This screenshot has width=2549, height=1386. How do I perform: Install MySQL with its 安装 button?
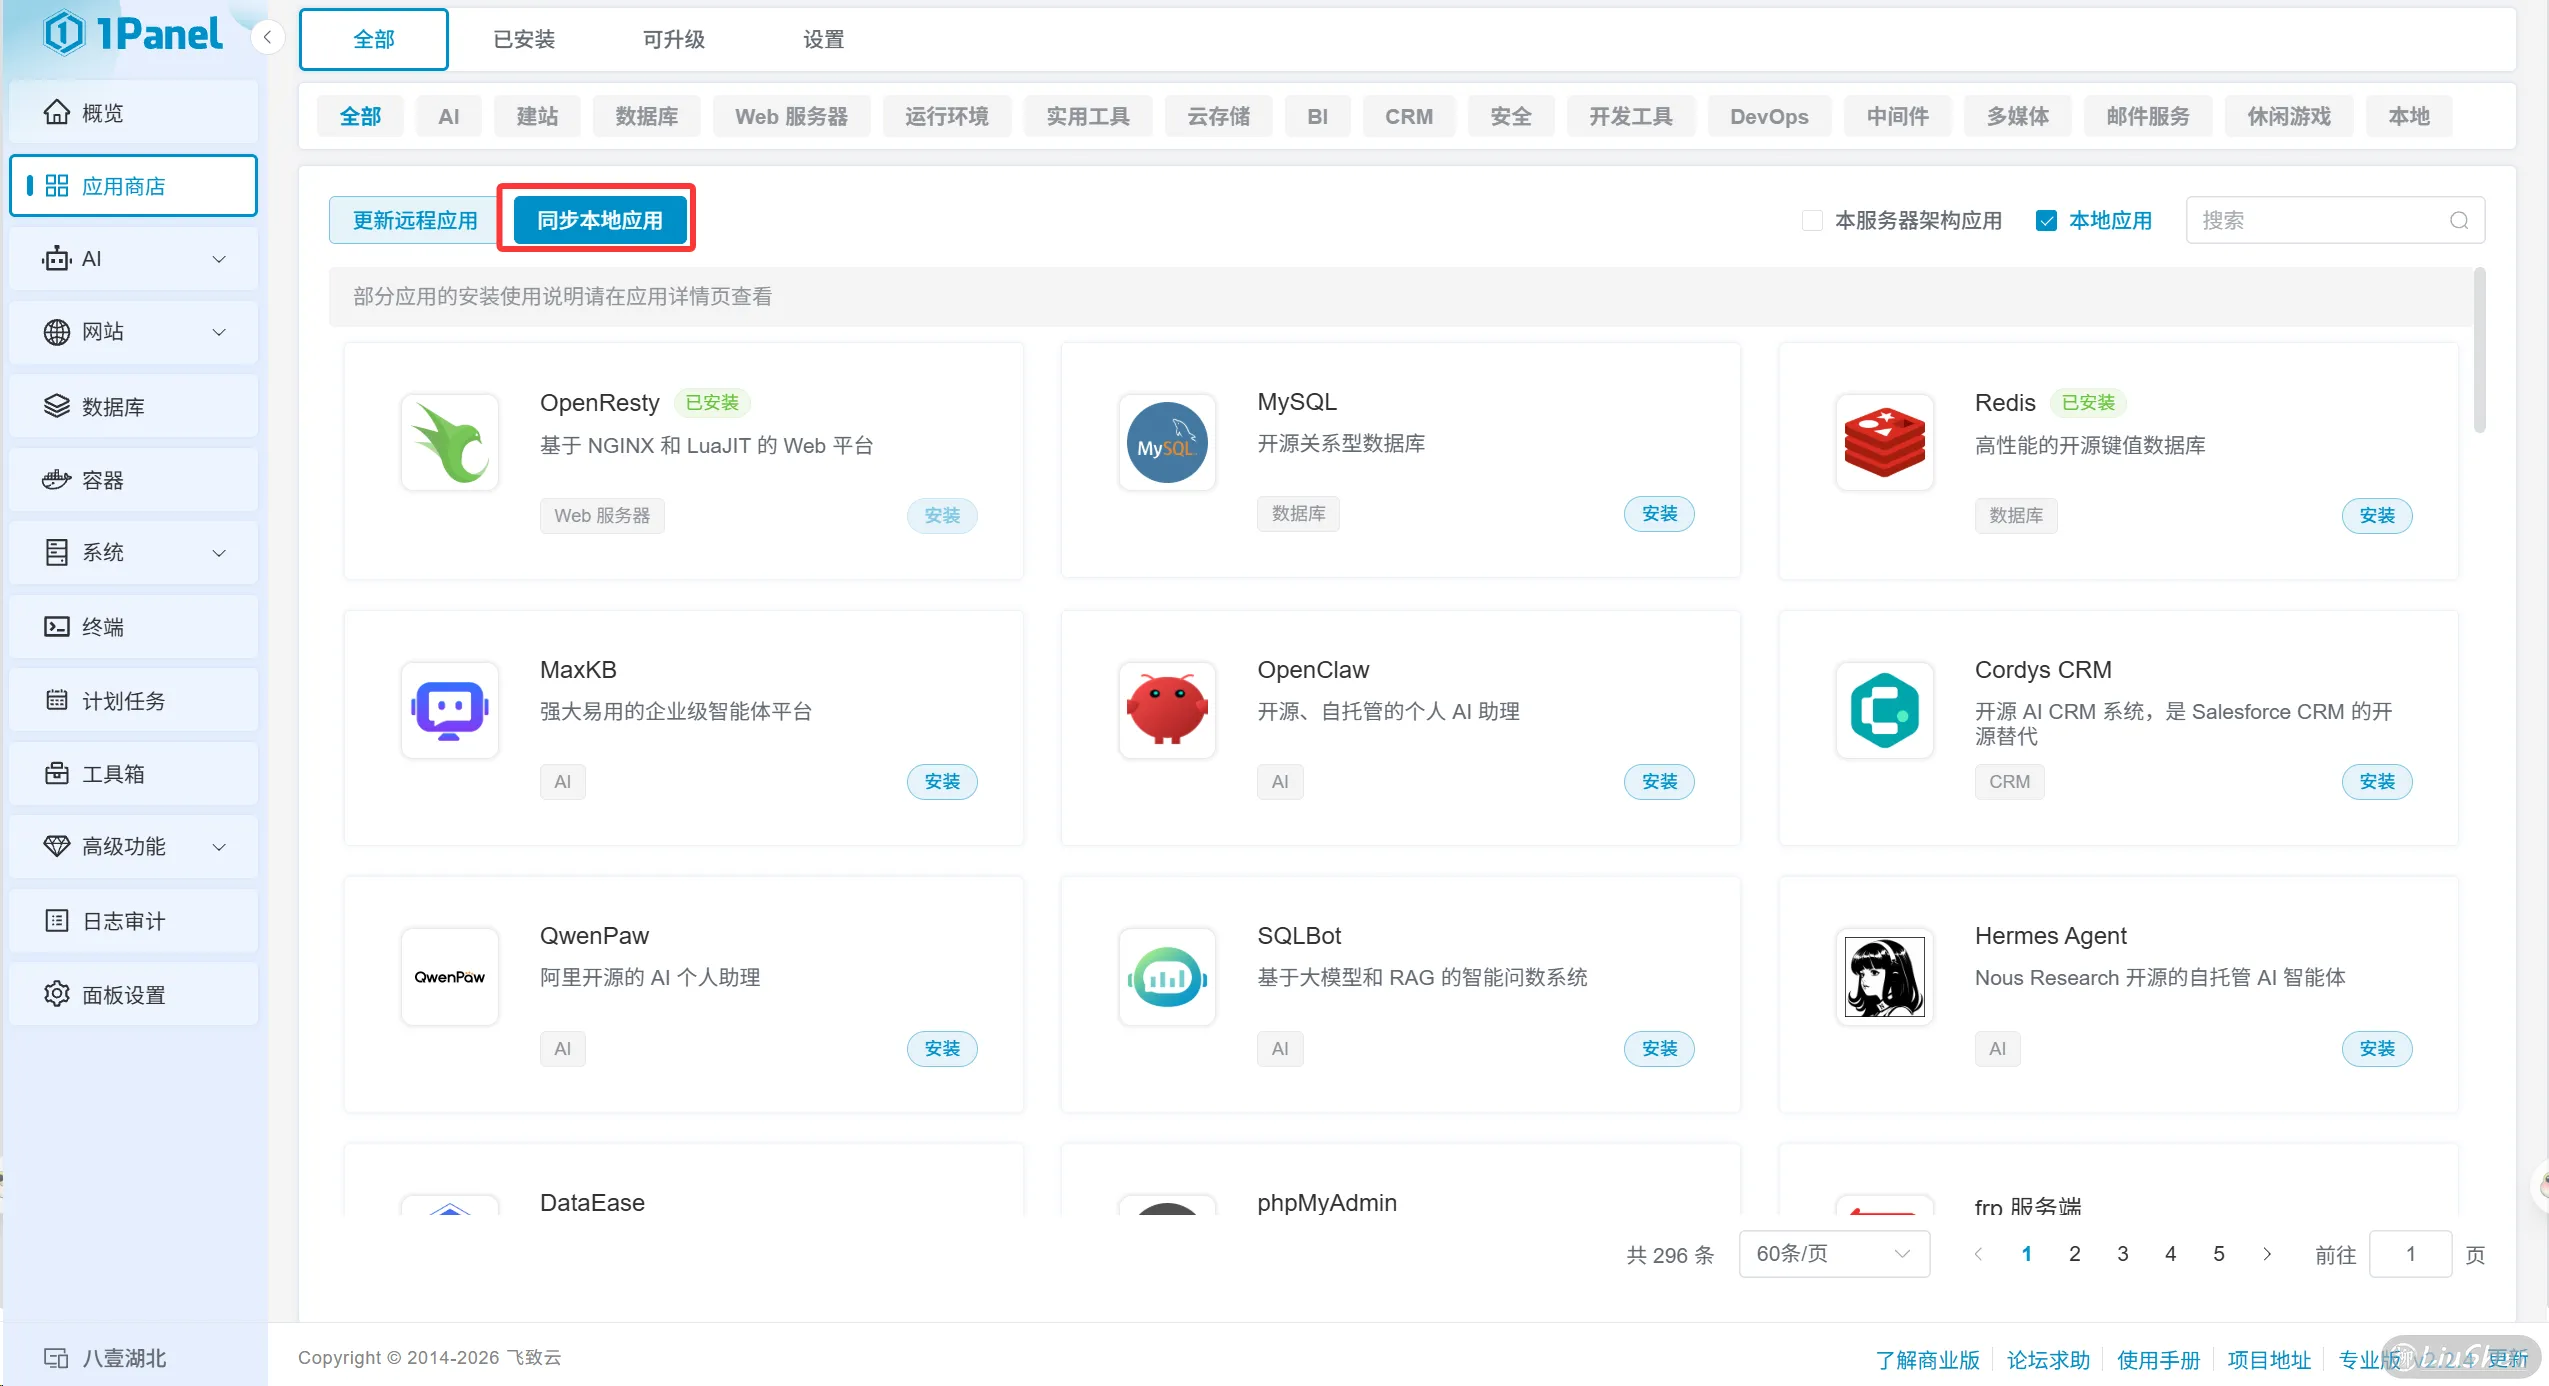(1659, 514)
